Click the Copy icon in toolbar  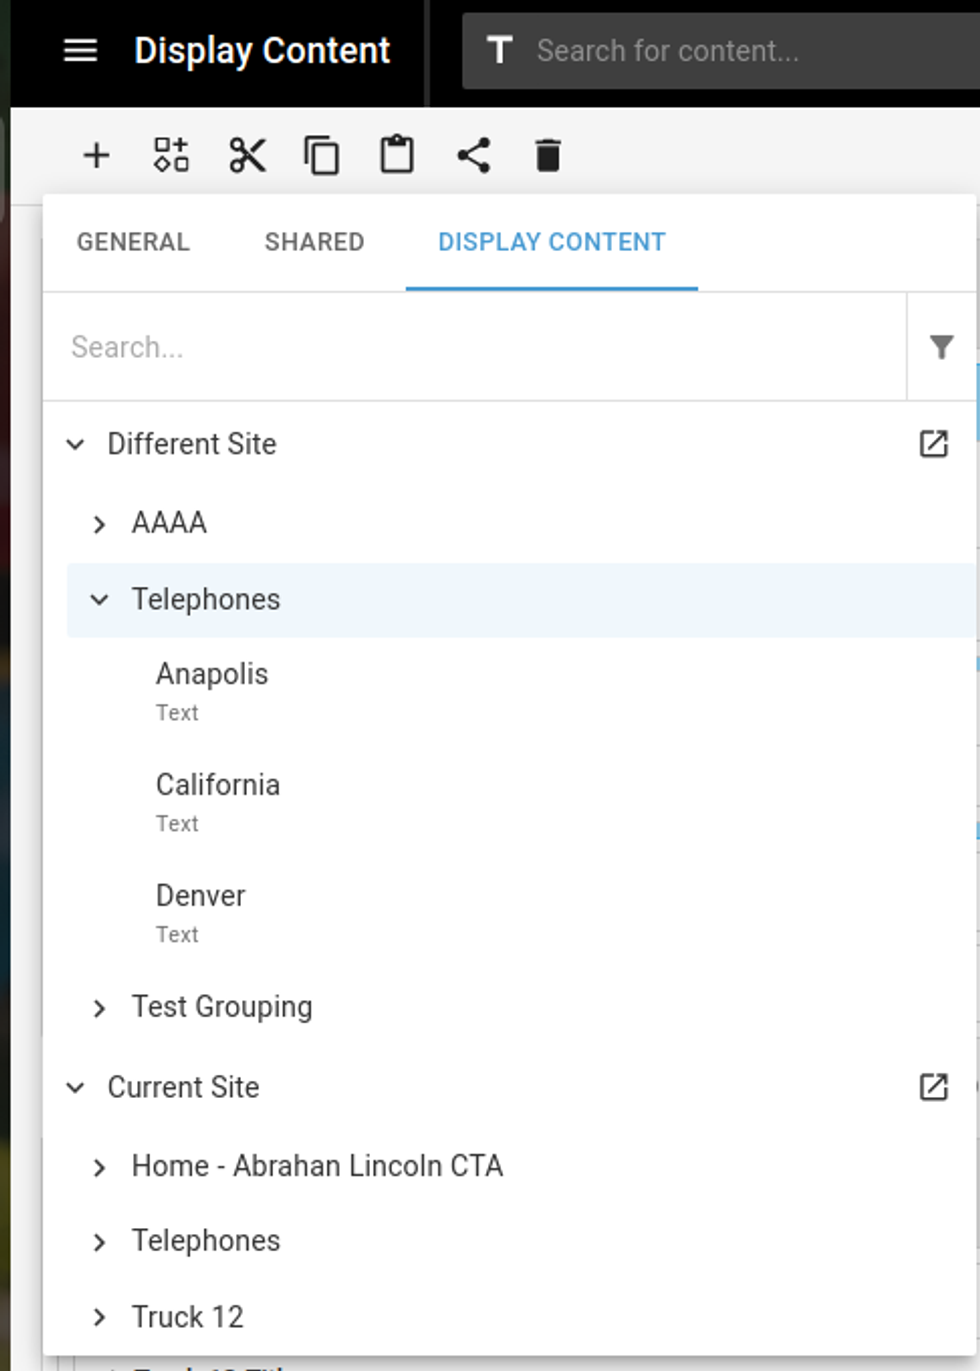321,156
